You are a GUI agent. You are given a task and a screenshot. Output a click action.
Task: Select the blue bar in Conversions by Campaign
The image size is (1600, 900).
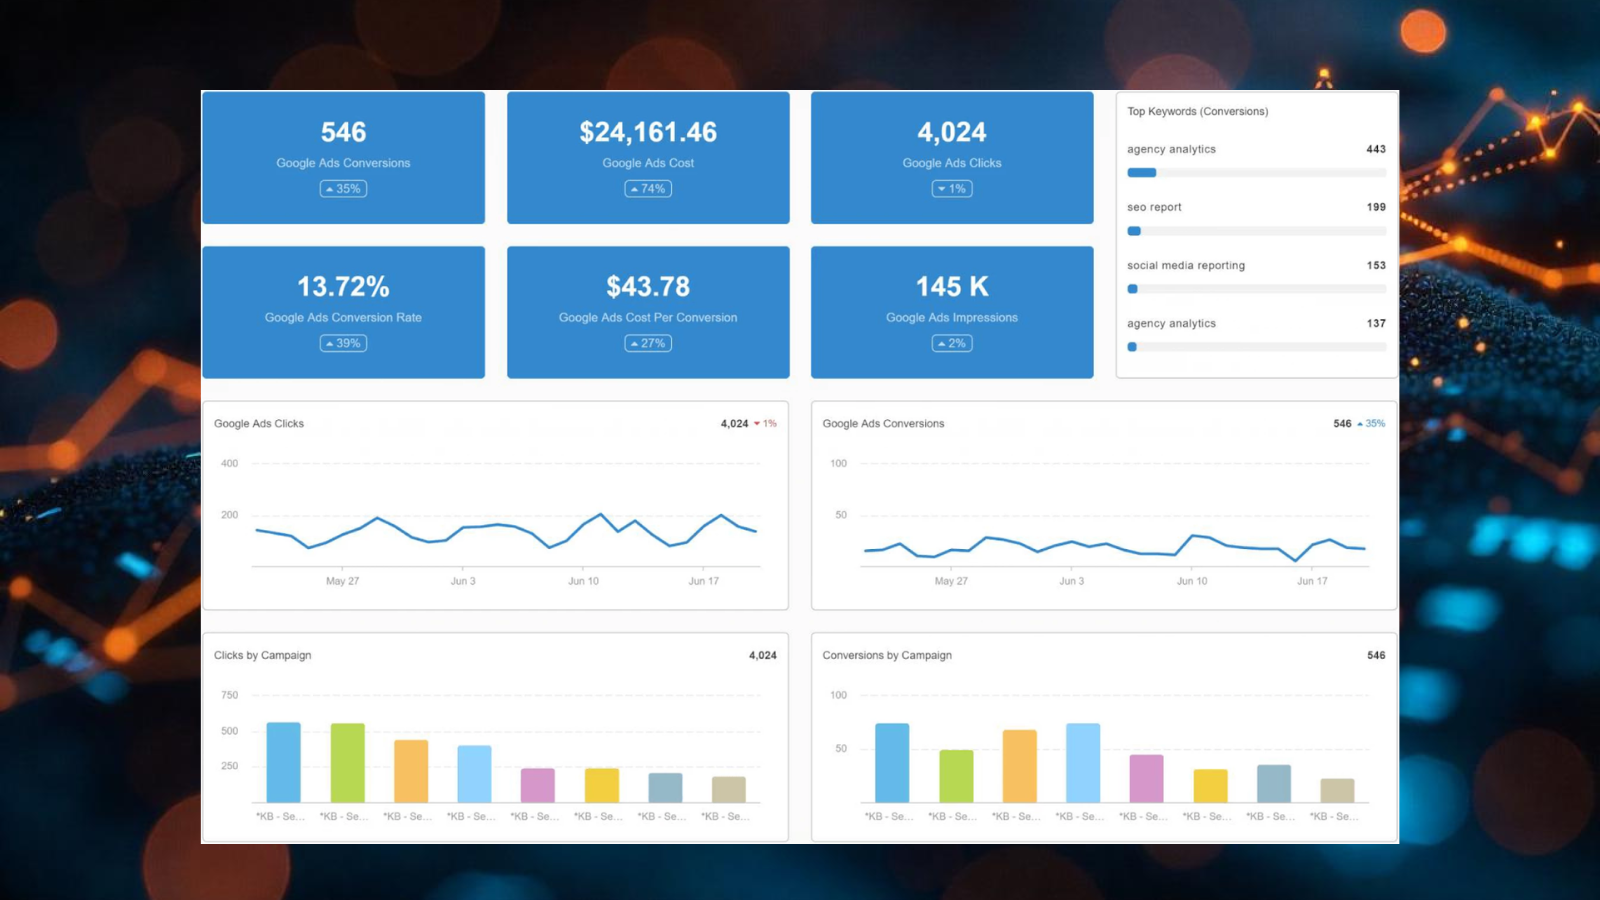coord(892,763)
